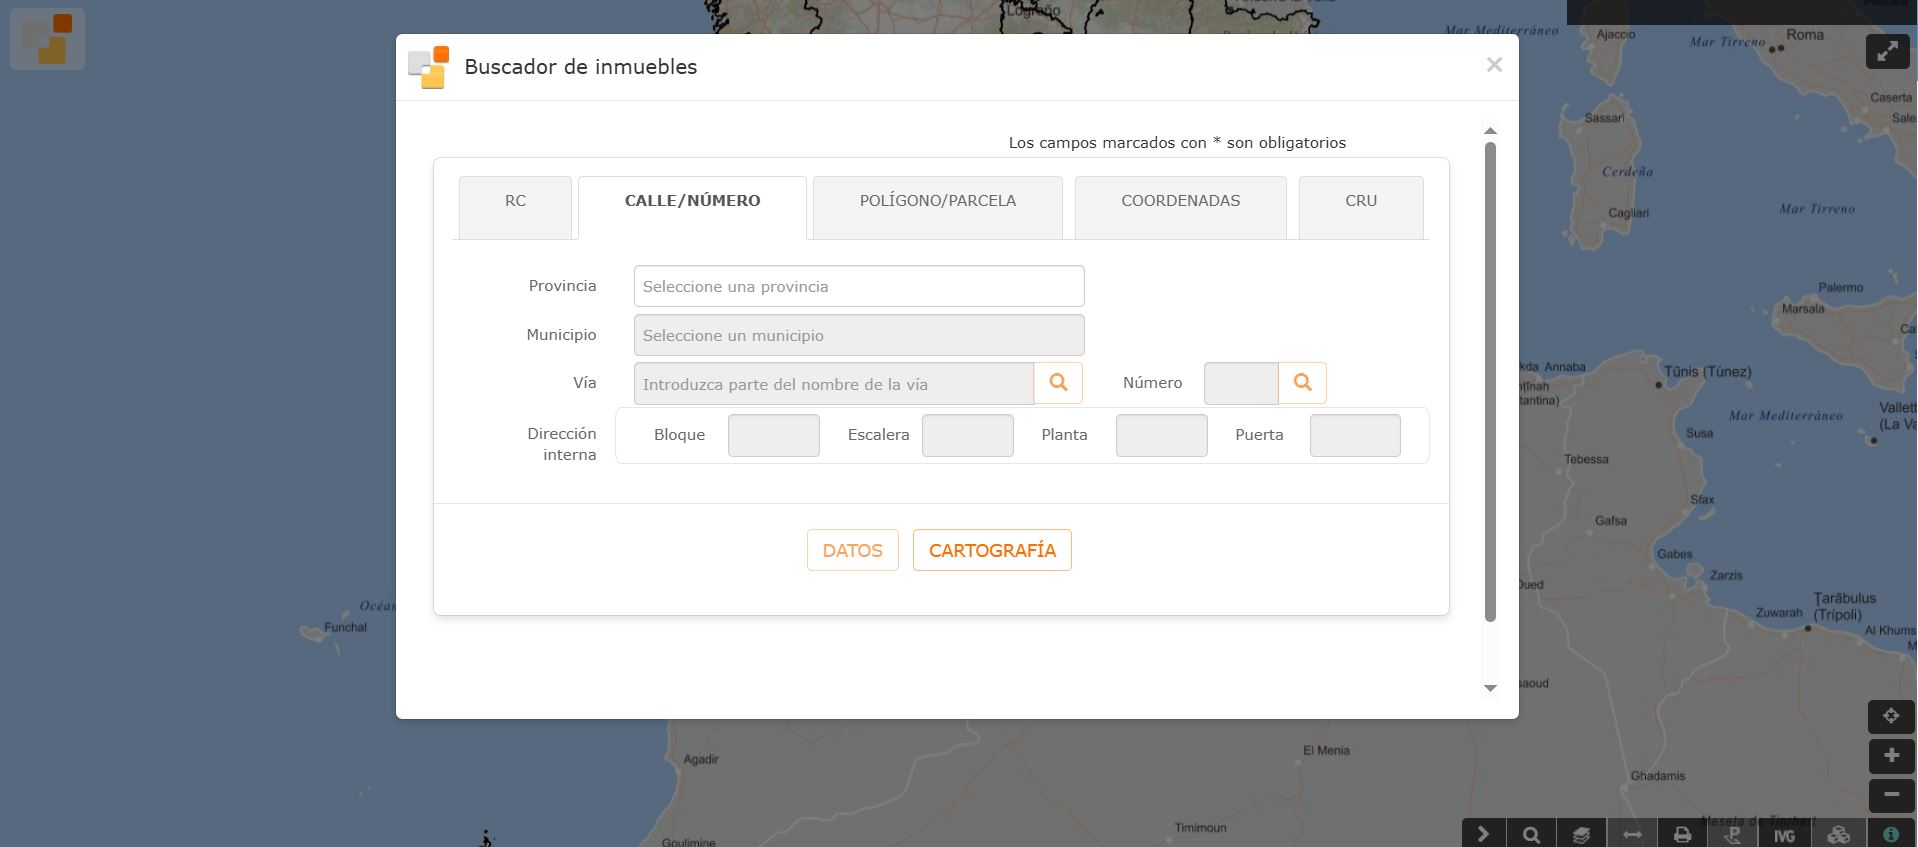Viewport: 1918px width, 847px height.
Task: Switch to the POLÍGONO/PARCELA tab
Action: tap(938, 207)
